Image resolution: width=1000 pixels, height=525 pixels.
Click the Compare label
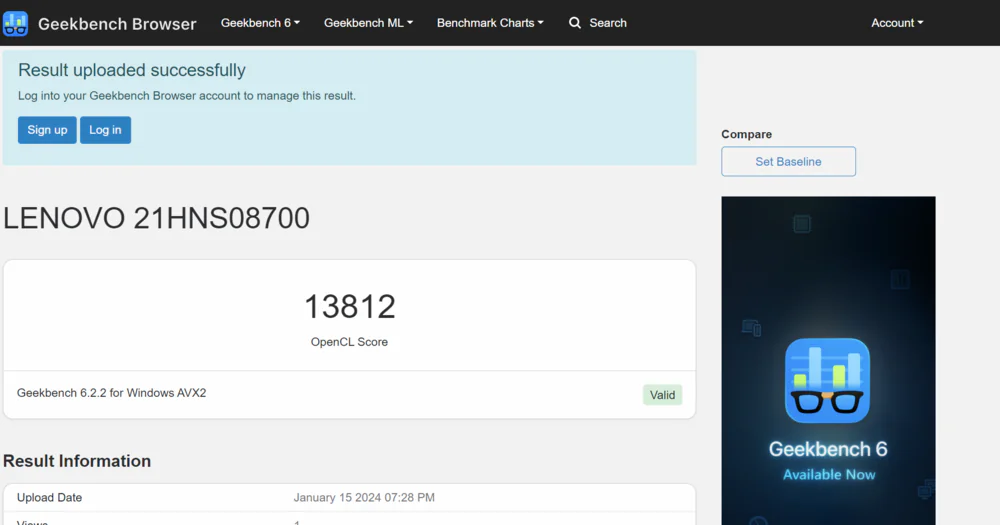(x=746, y=135)
